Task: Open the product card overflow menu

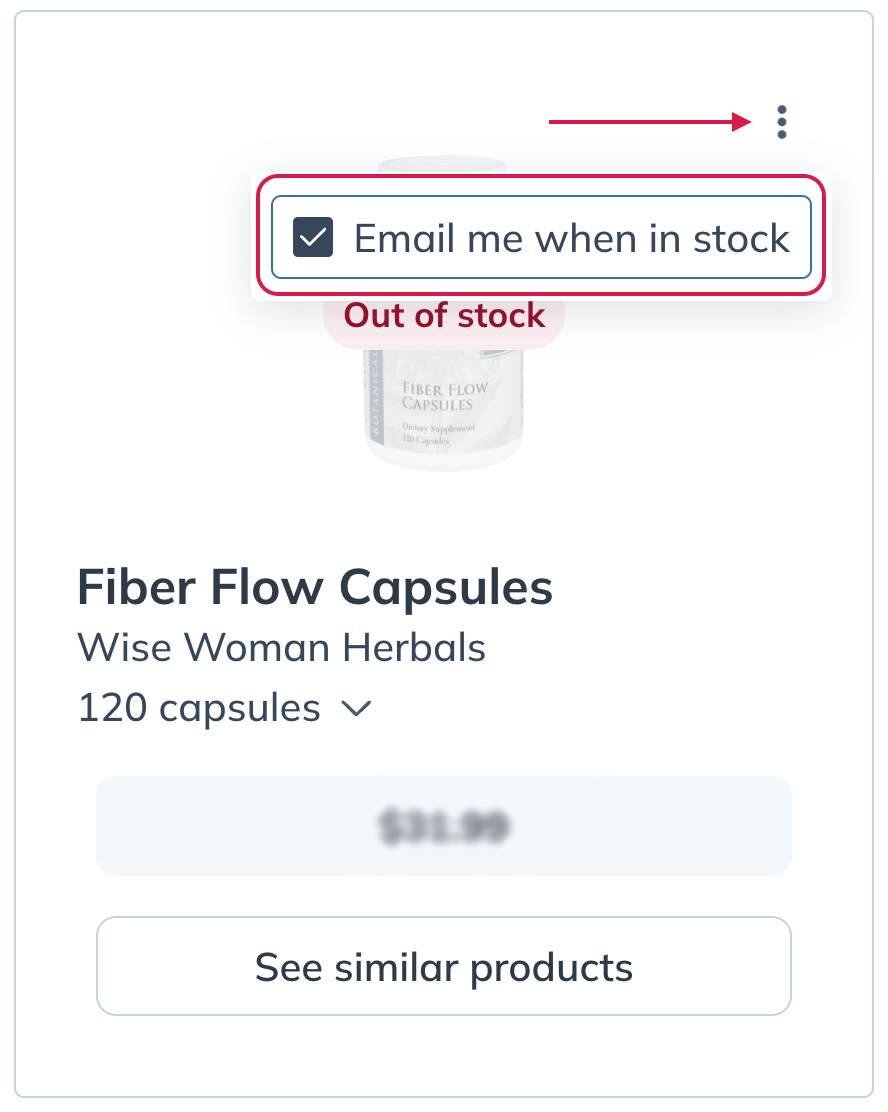Action: coord(780,122)
